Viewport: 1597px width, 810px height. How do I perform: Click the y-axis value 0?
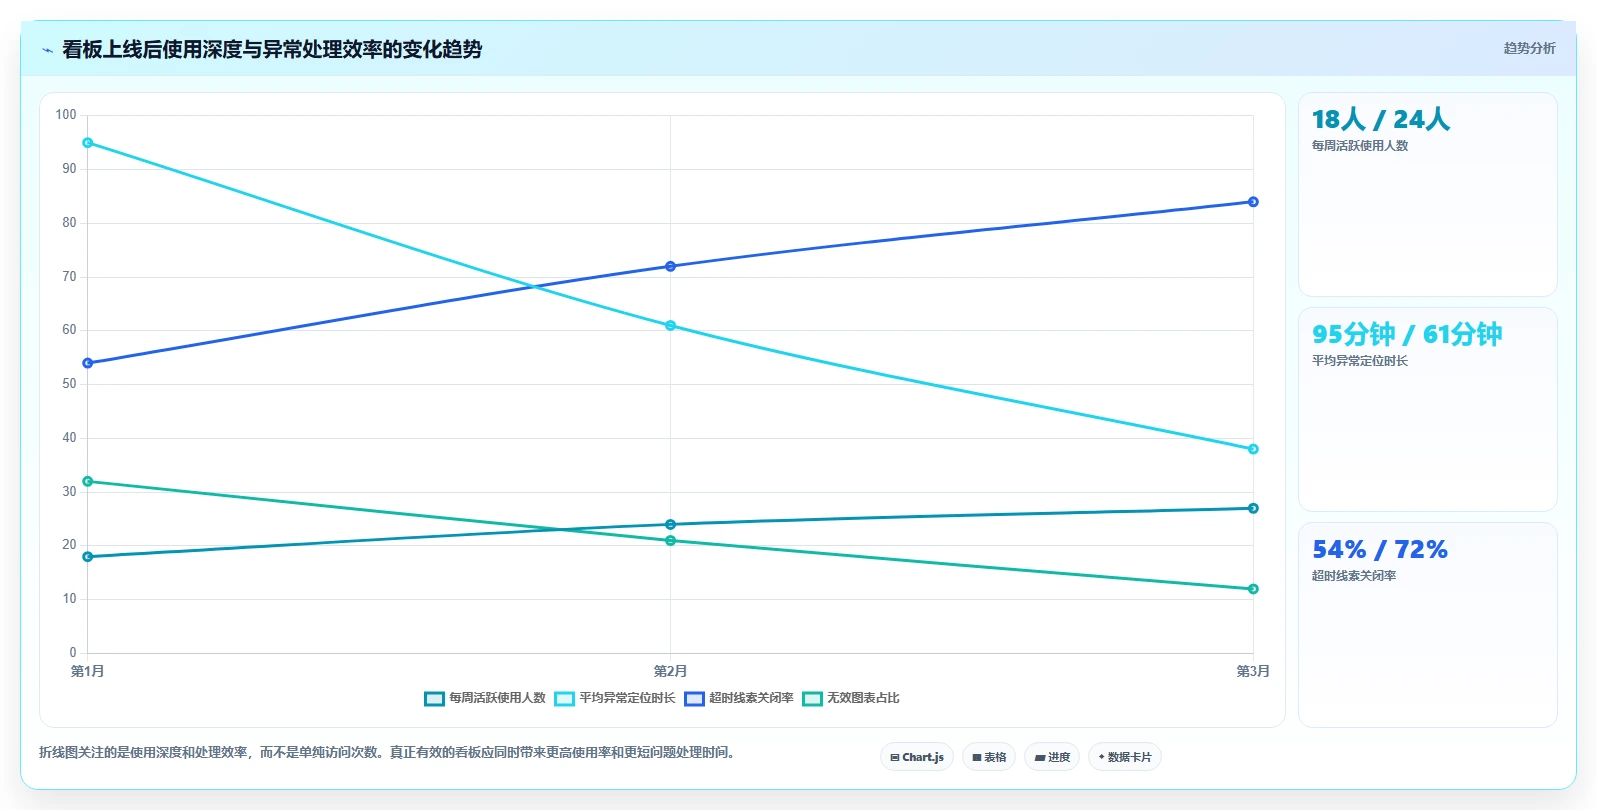[73, 653]
